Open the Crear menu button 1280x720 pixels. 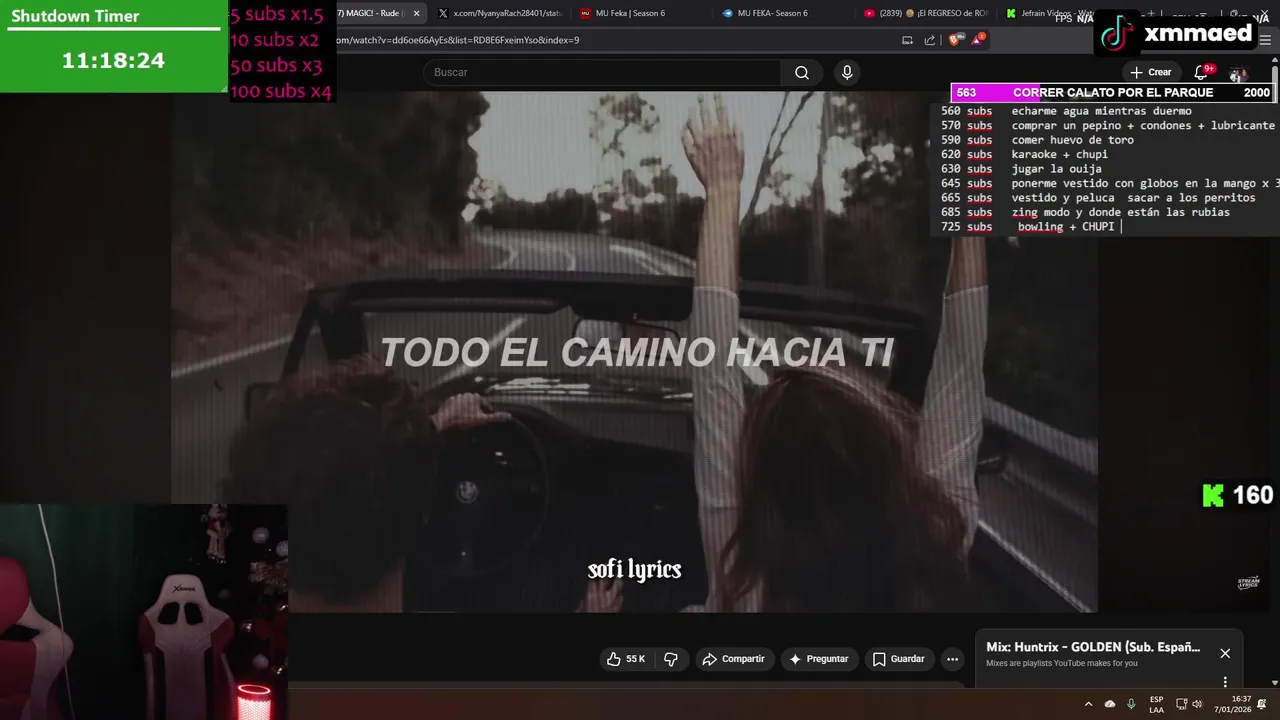(x=1150, y=72)
